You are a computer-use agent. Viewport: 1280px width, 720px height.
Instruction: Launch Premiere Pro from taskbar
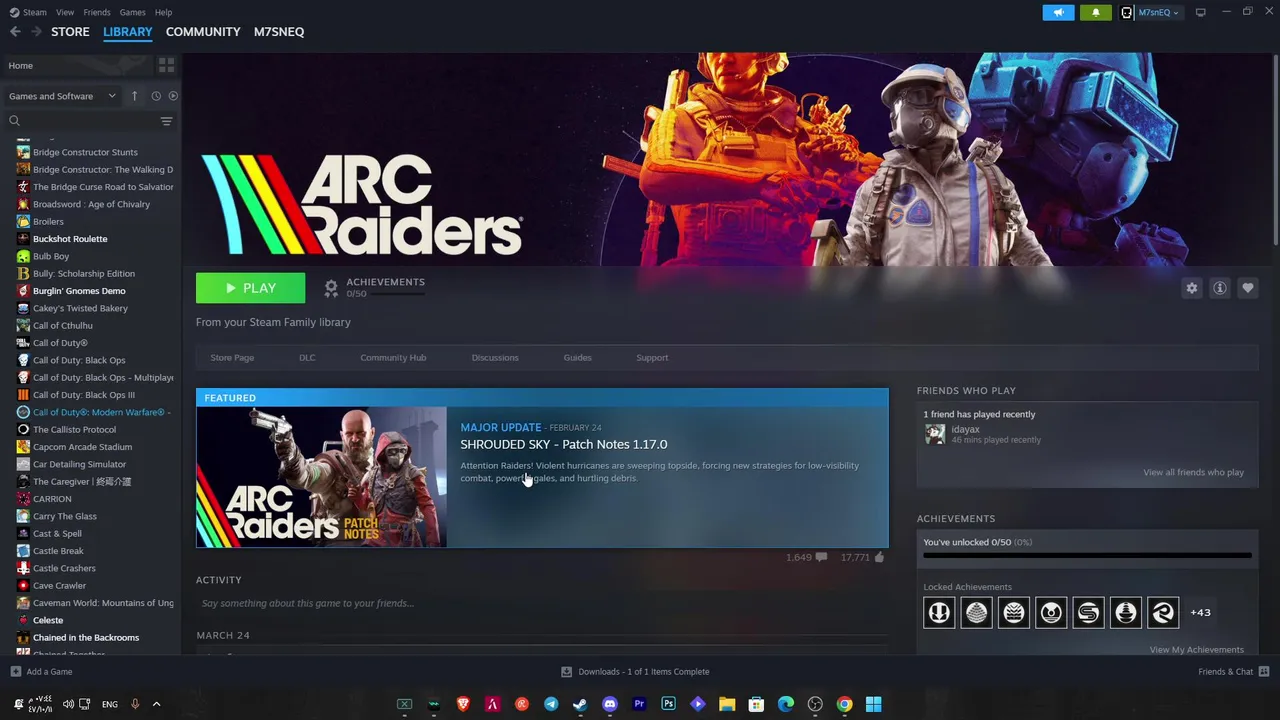[639, 704]
